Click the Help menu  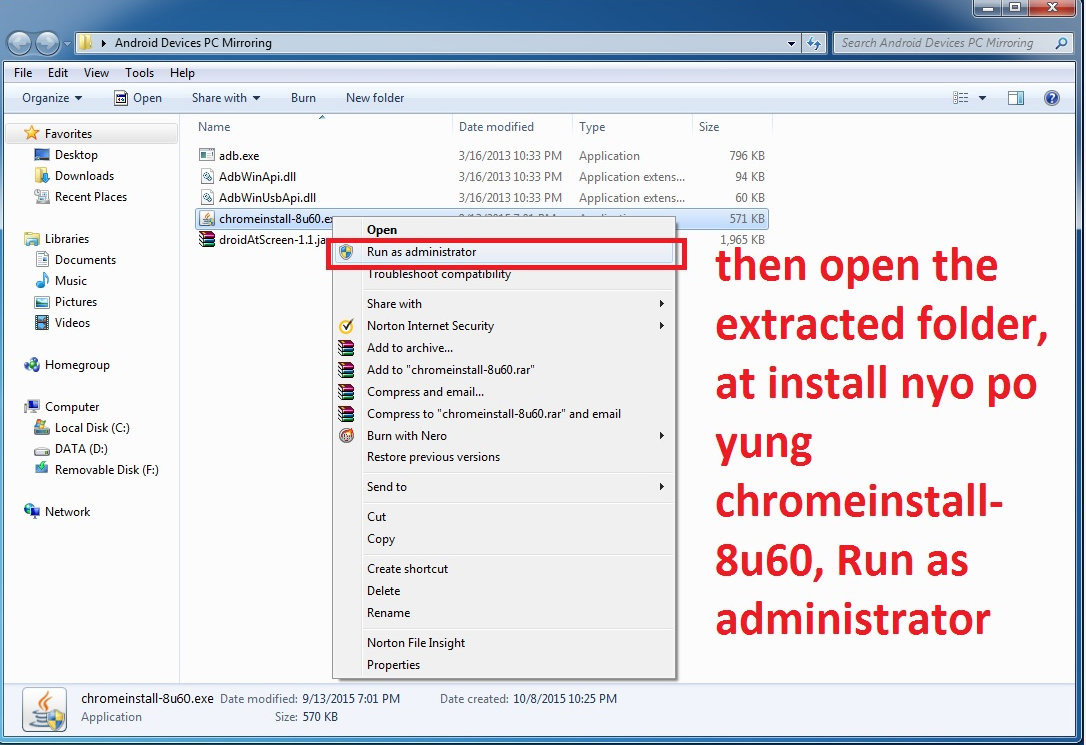click(182, 73)
